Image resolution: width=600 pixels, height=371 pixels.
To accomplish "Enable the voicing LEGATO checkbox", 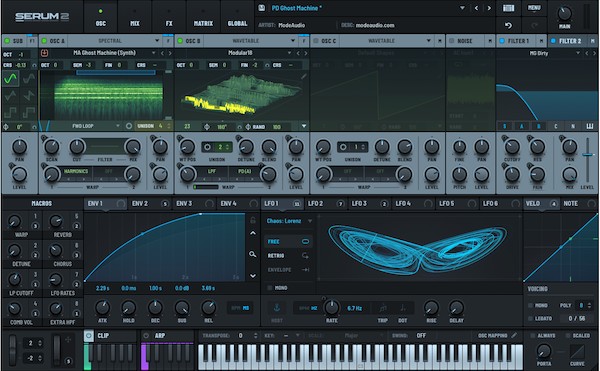I will pyautogui.click(x=530, y=318).
